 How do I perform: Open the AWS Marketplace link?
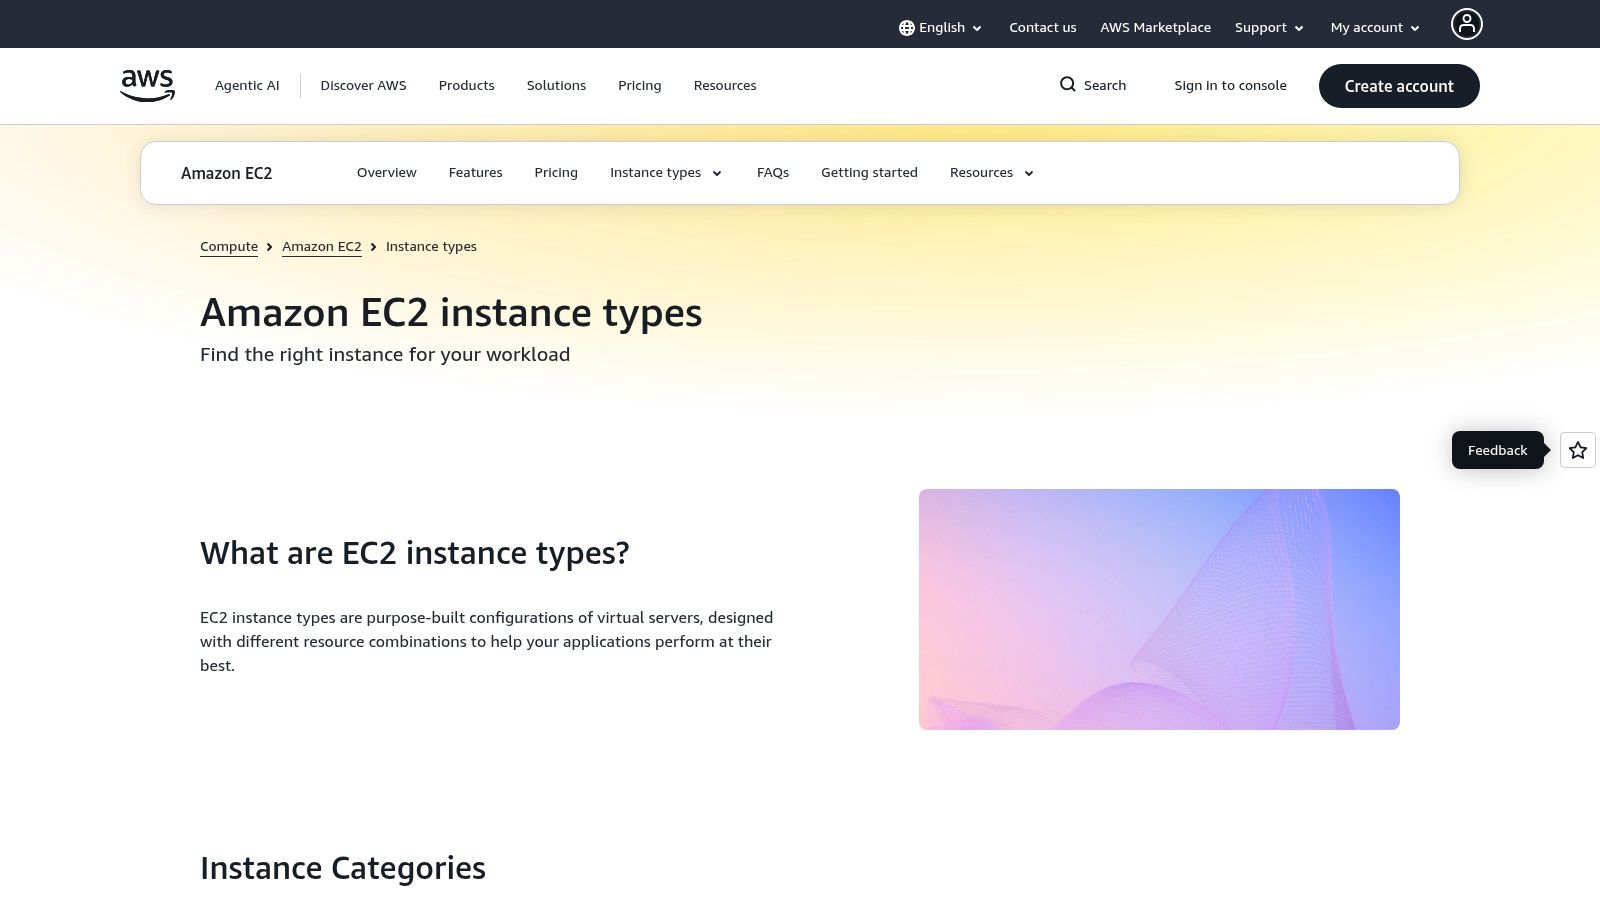pos(1155,27)
